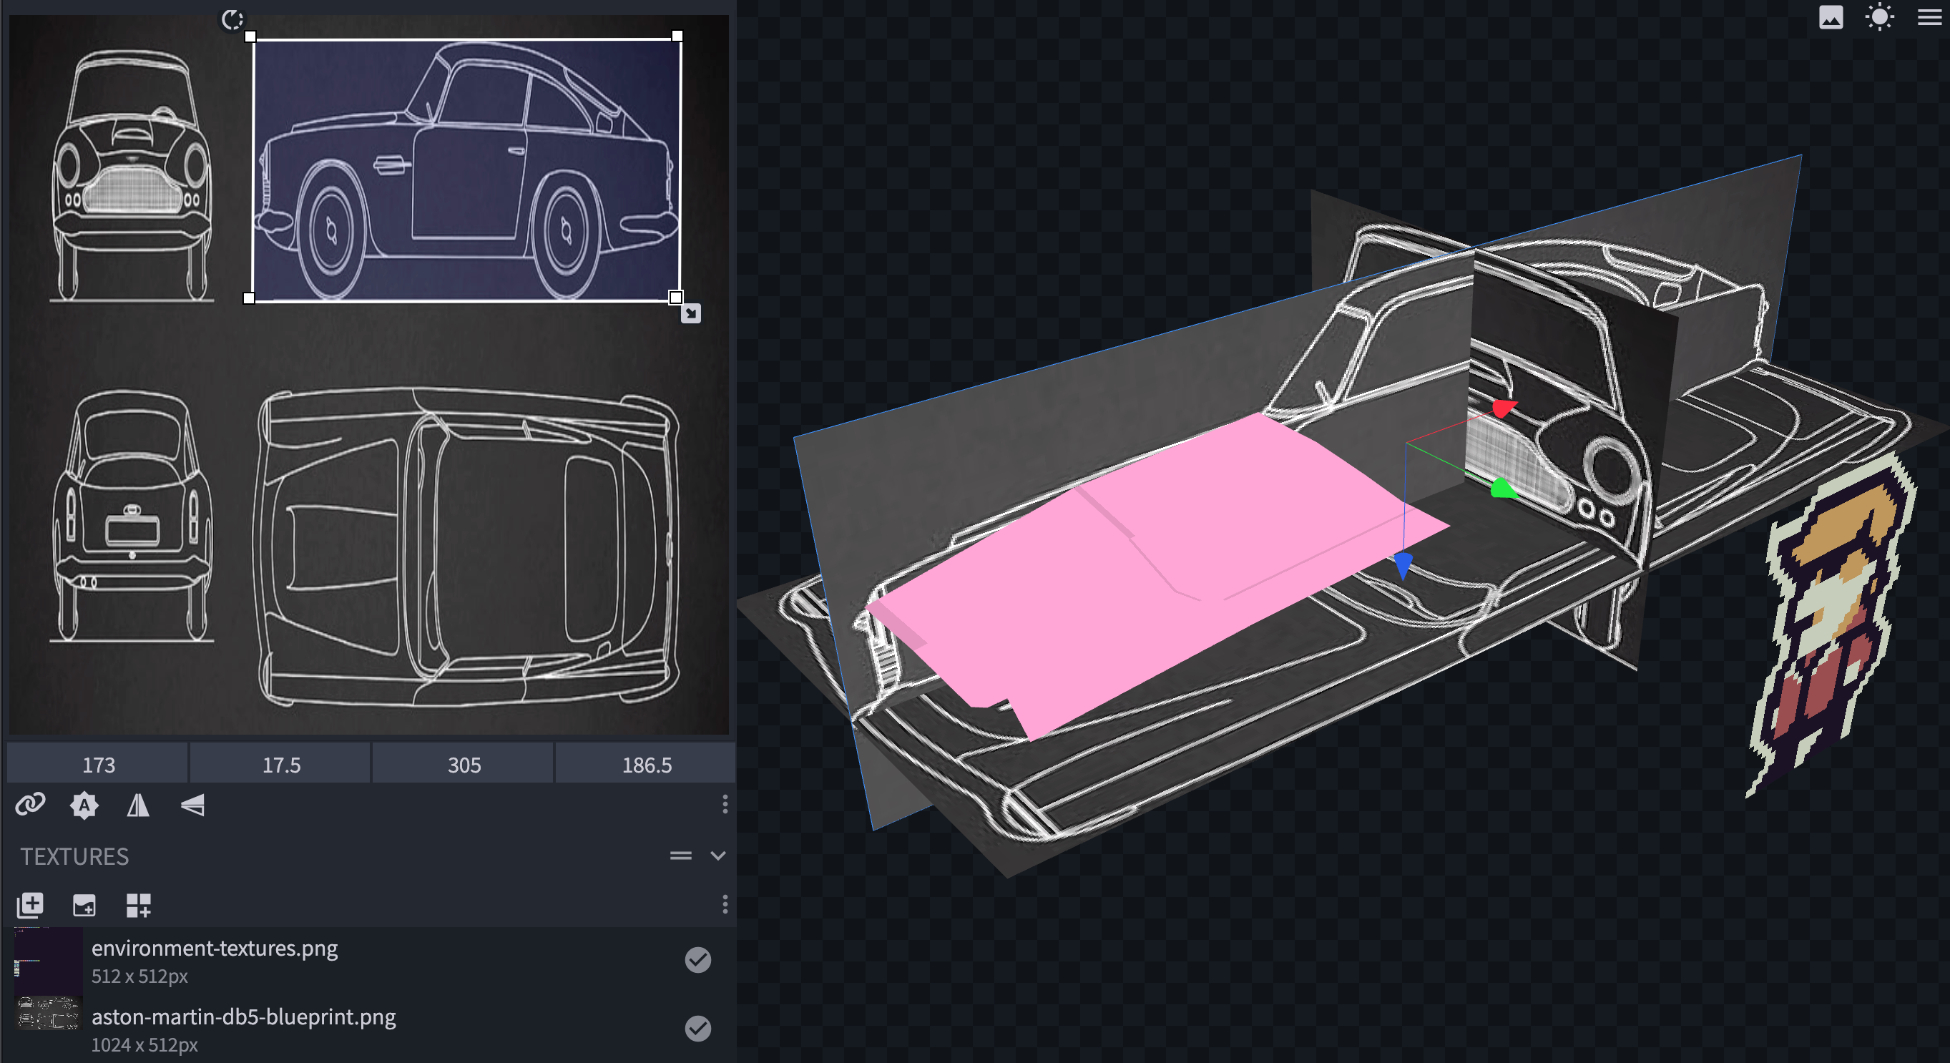1950x1063 pixels.
Task: Mirror UV vertically with the flip icon
Action: point(193,805)
